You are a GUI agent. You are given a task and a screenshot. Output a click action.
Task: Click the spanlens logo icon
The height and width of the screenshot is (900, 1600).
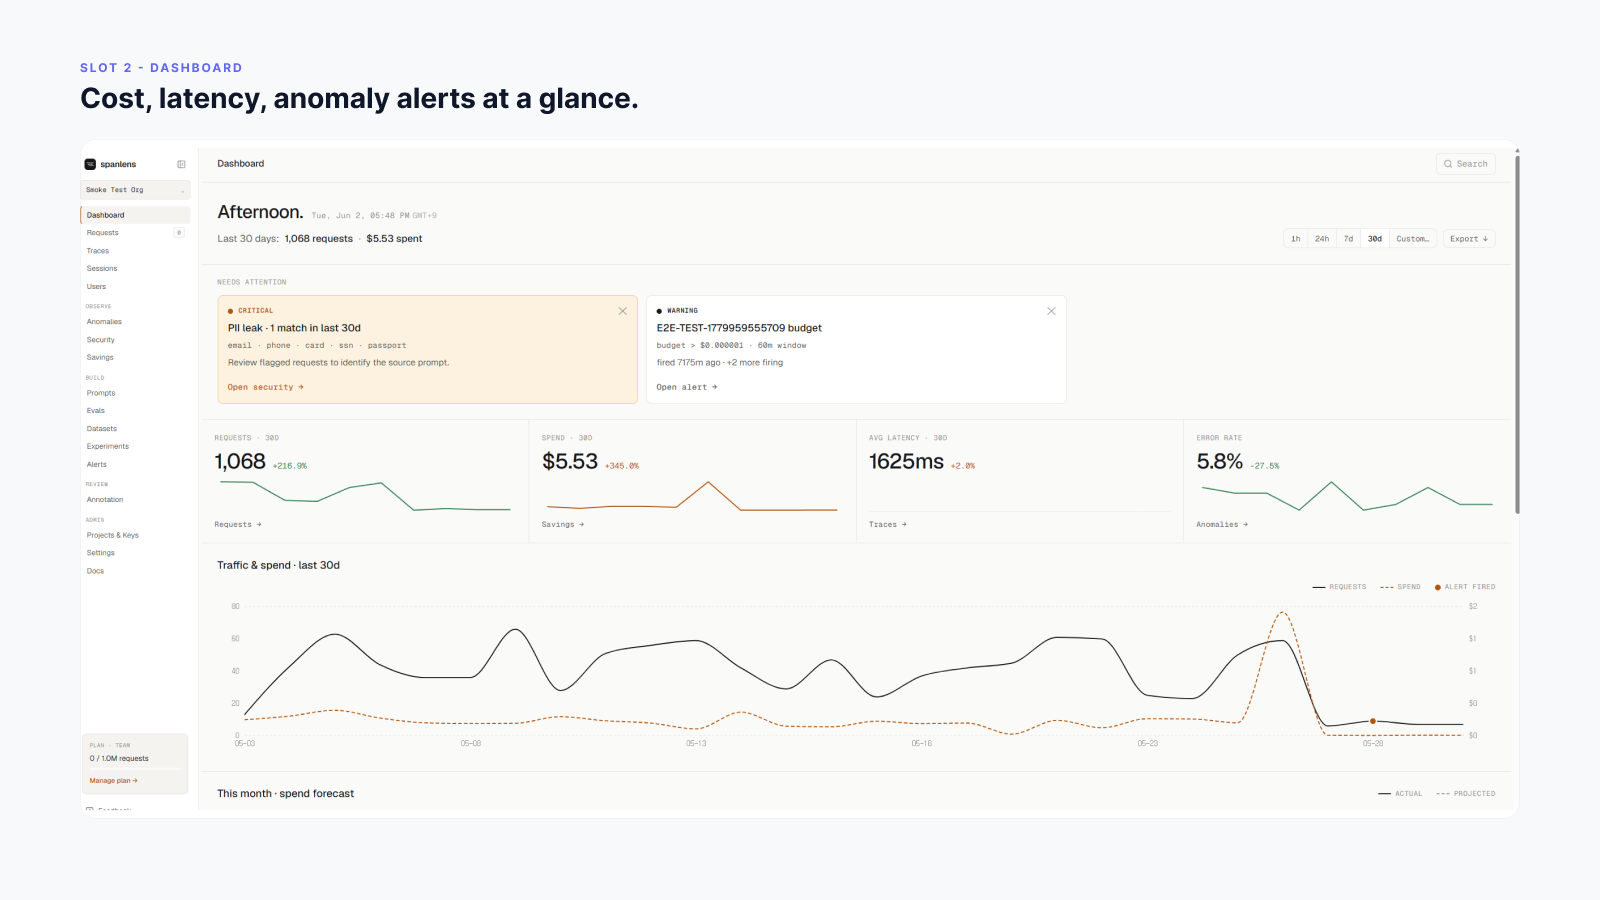pyautogui.click(x=90, y=164)
